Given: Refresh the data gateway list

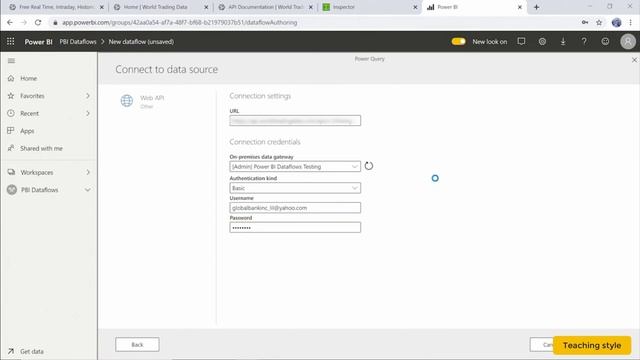Looking at the screenshot, I should tap(369, 166).
